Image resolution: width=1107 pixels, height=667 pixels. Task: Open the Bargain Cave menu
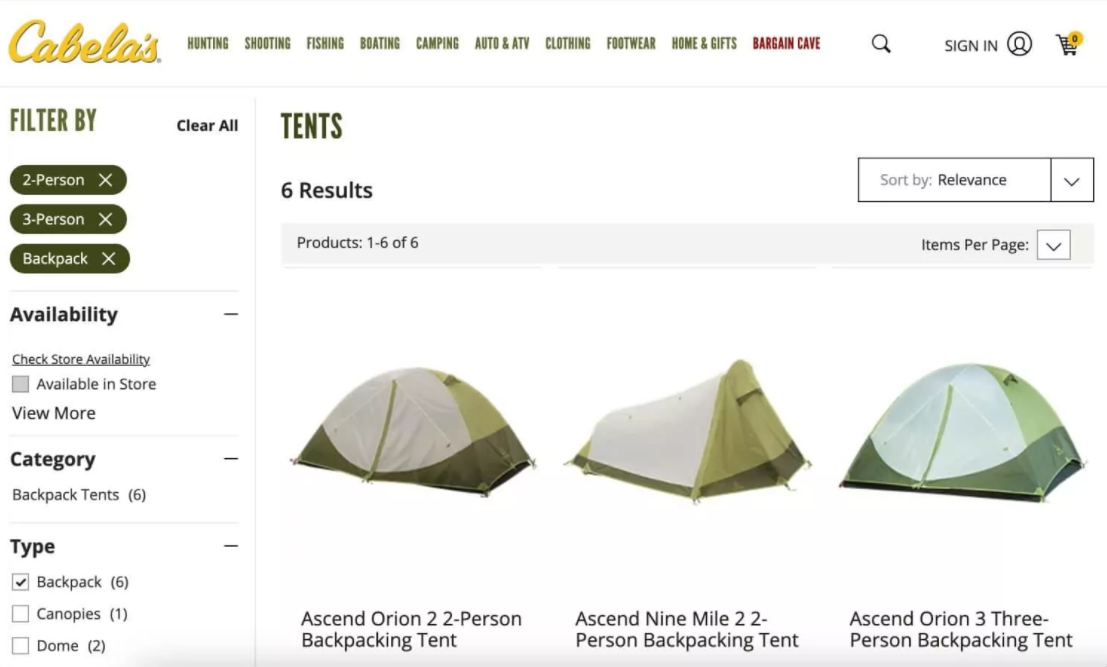(786, 43)
